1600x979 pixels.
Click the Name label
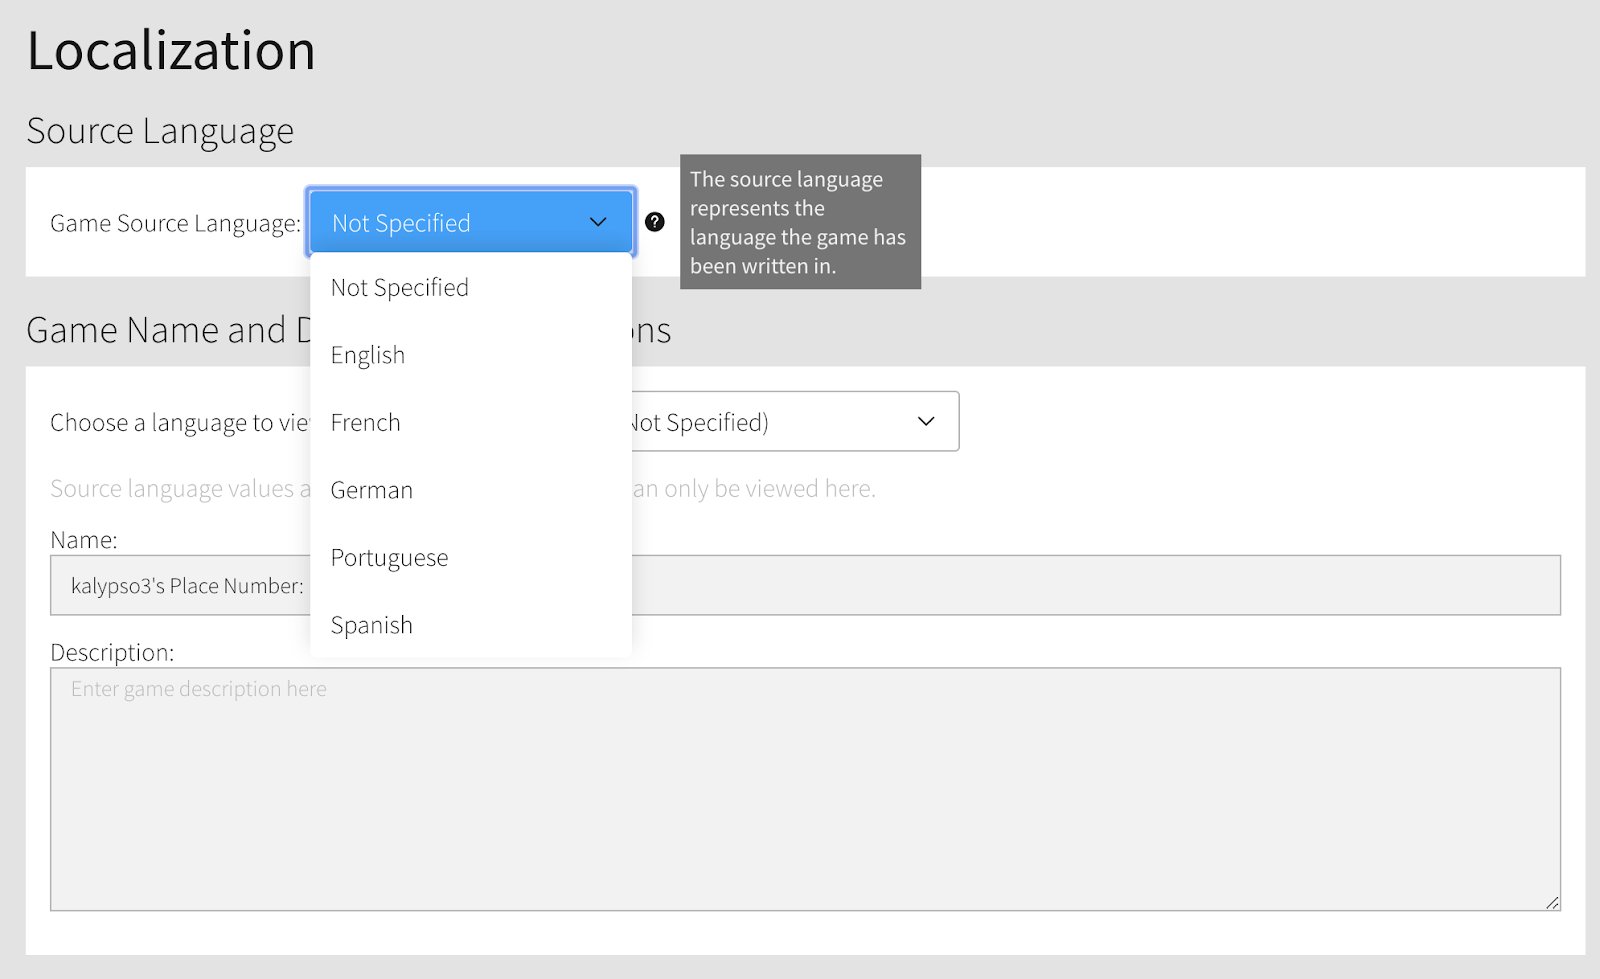pos(84,540)
